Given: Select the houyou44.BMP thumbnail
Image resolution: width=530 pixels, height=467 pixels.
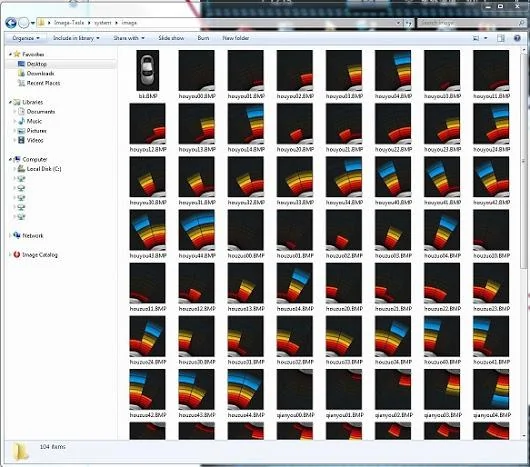Looking at the screenshot, I should [196, 230].
